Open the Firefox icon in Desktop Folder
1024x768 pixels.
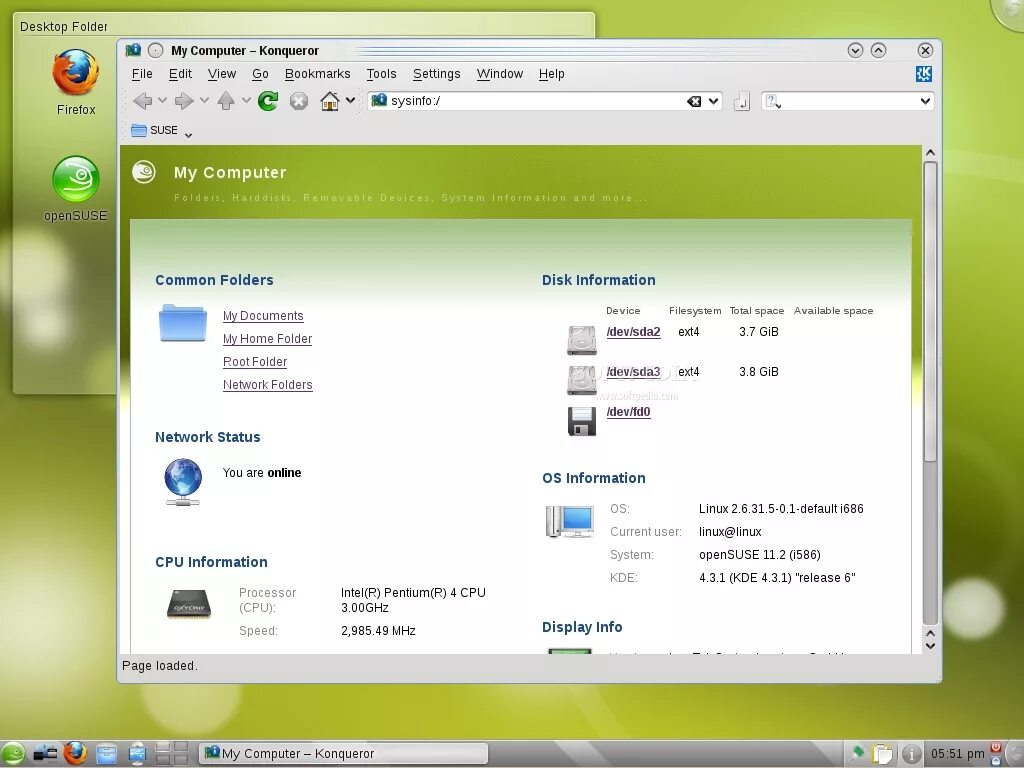point(76,72)
